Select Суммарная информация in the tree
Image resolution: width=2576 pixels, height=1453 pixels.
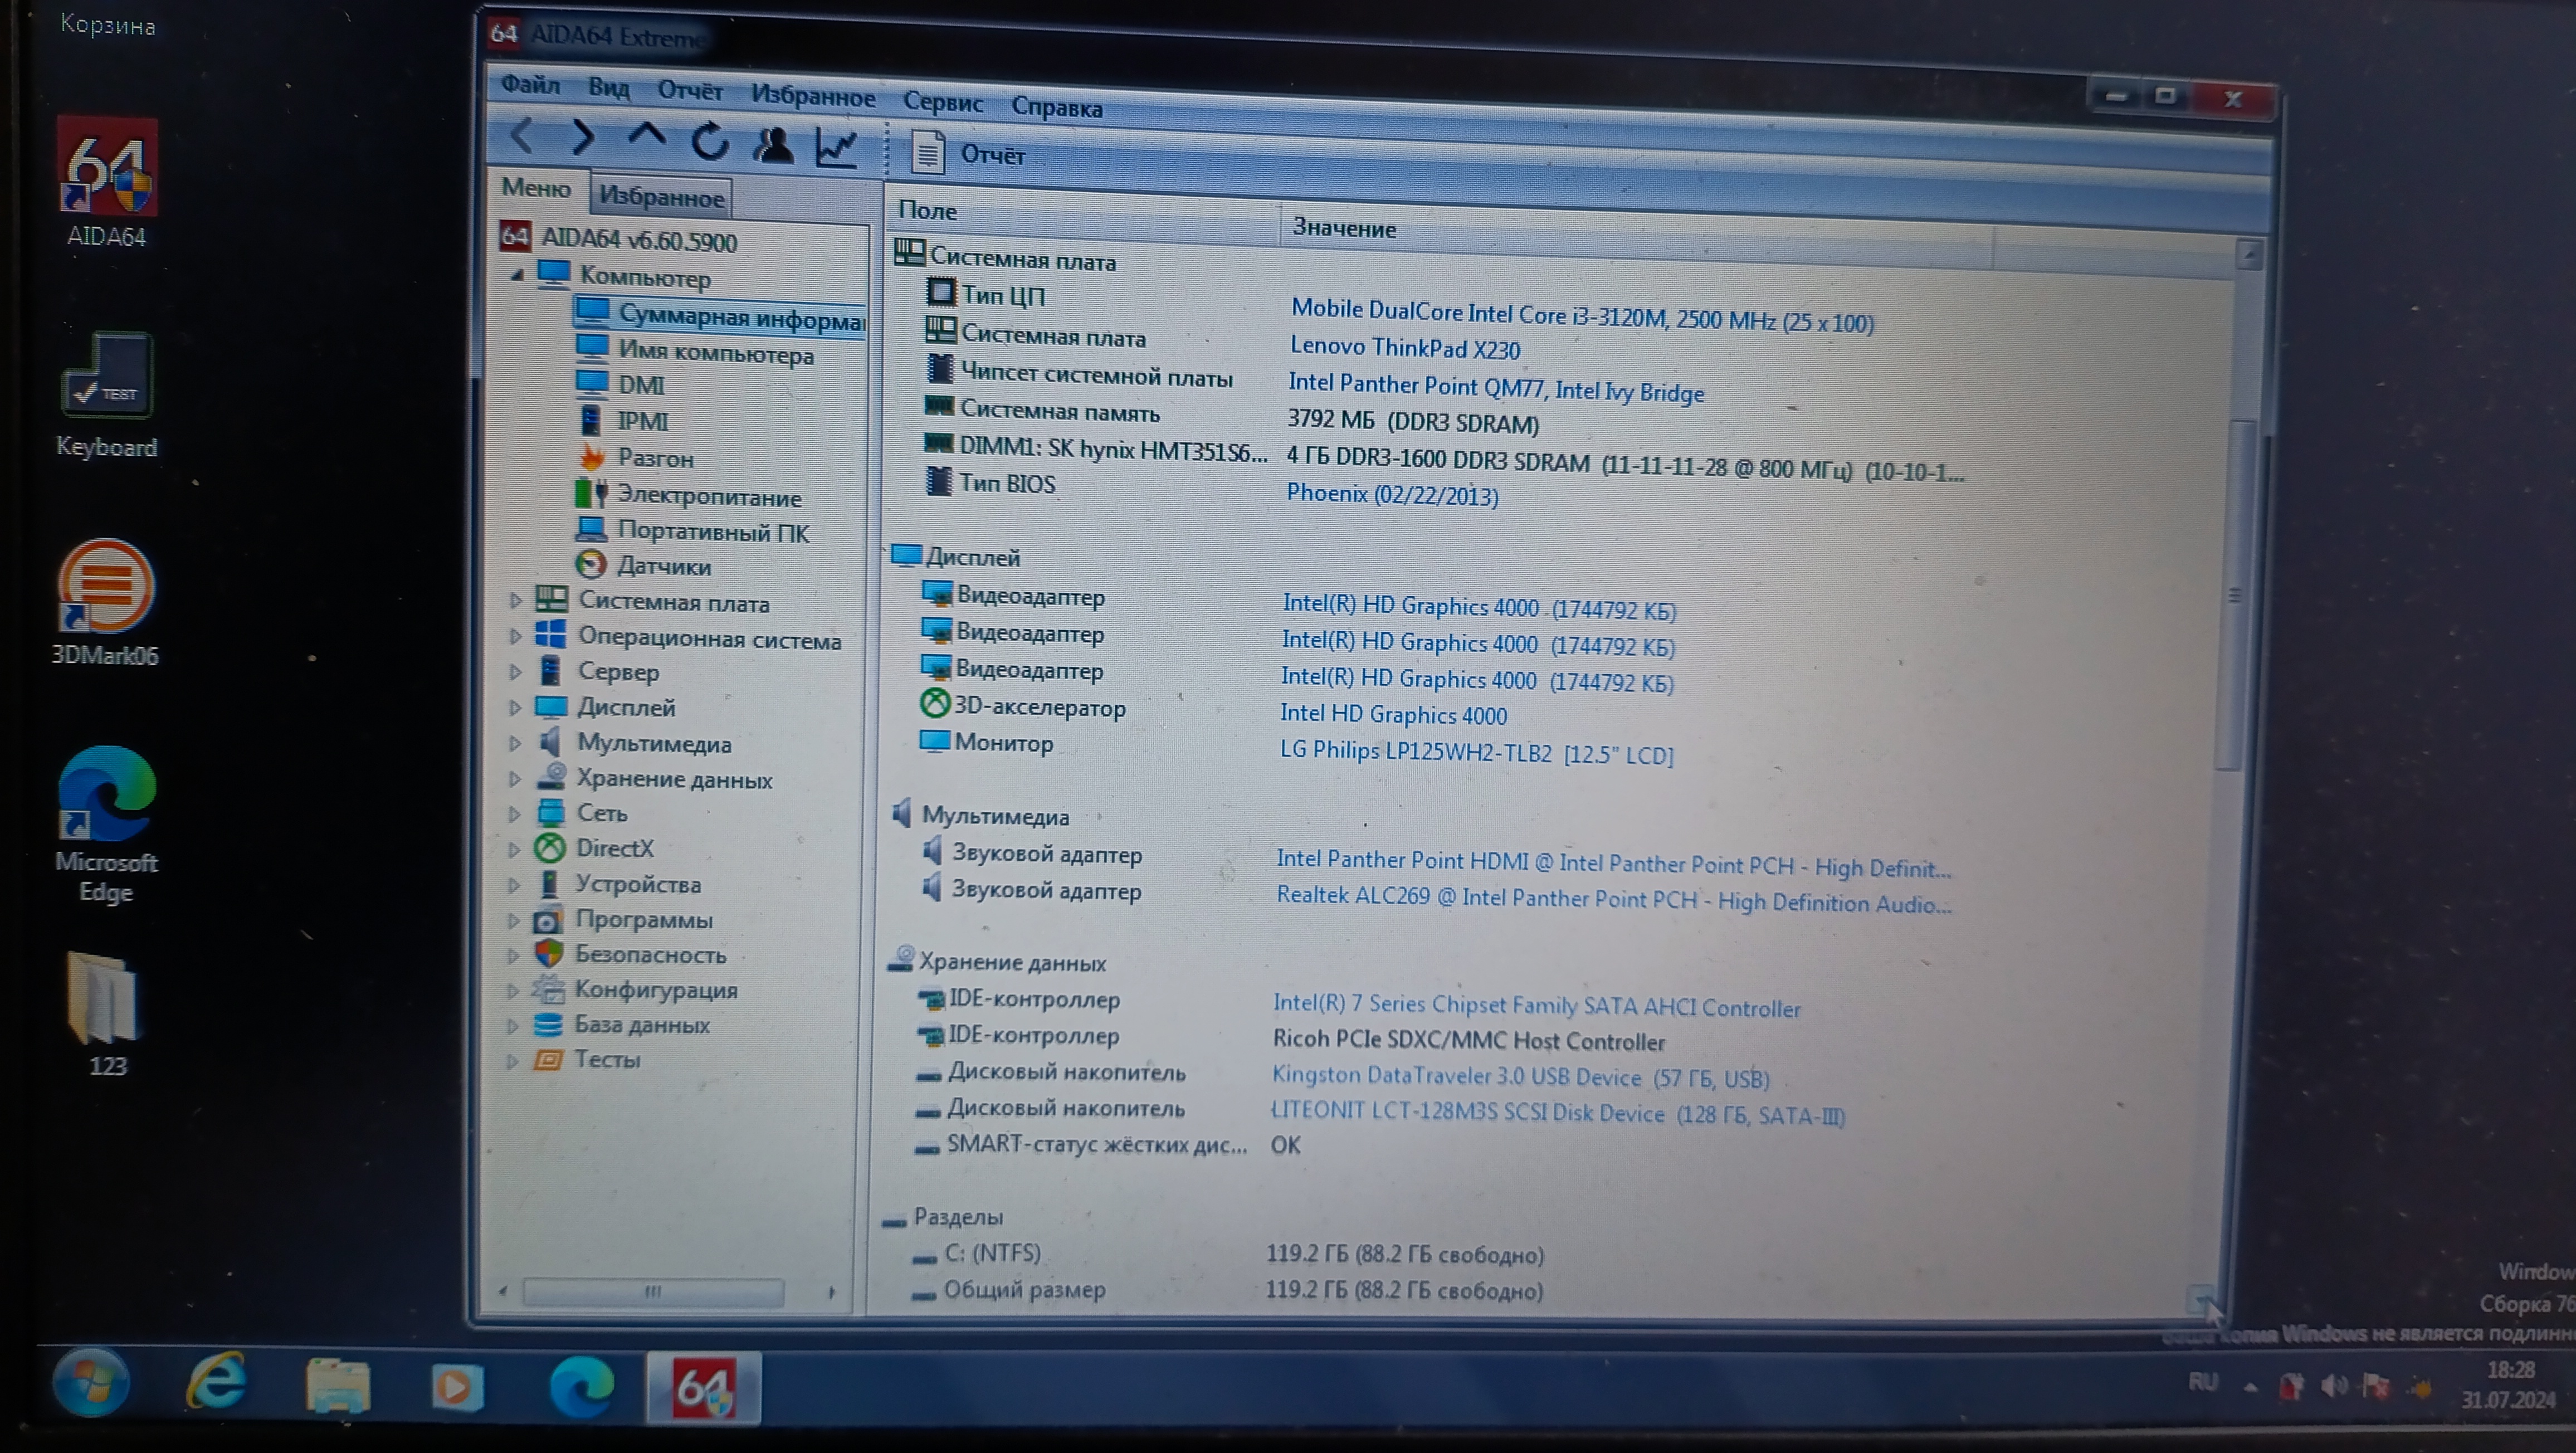click(x=720, y=317)
